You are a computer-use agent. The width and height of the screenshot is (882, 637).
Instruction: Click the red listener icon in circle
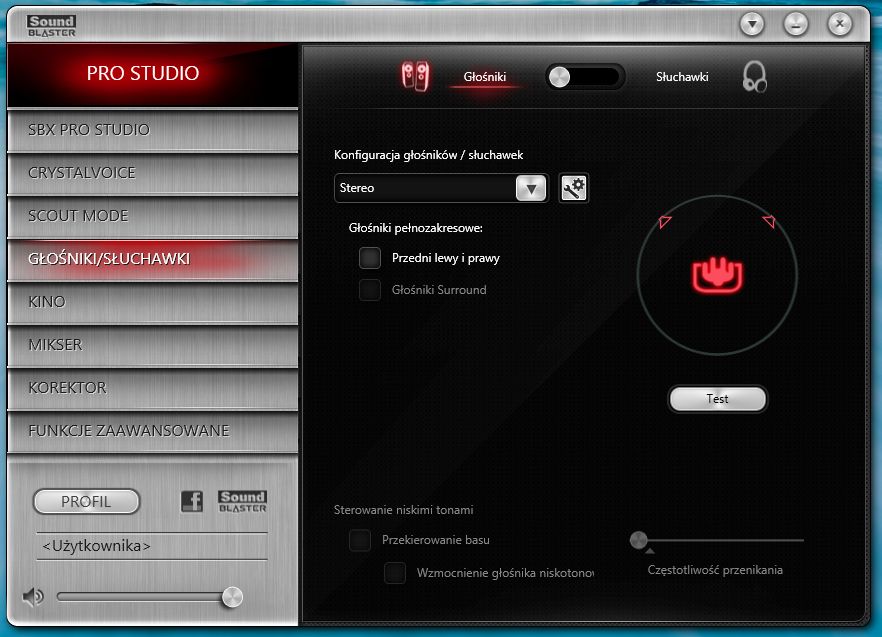point(717,275)
